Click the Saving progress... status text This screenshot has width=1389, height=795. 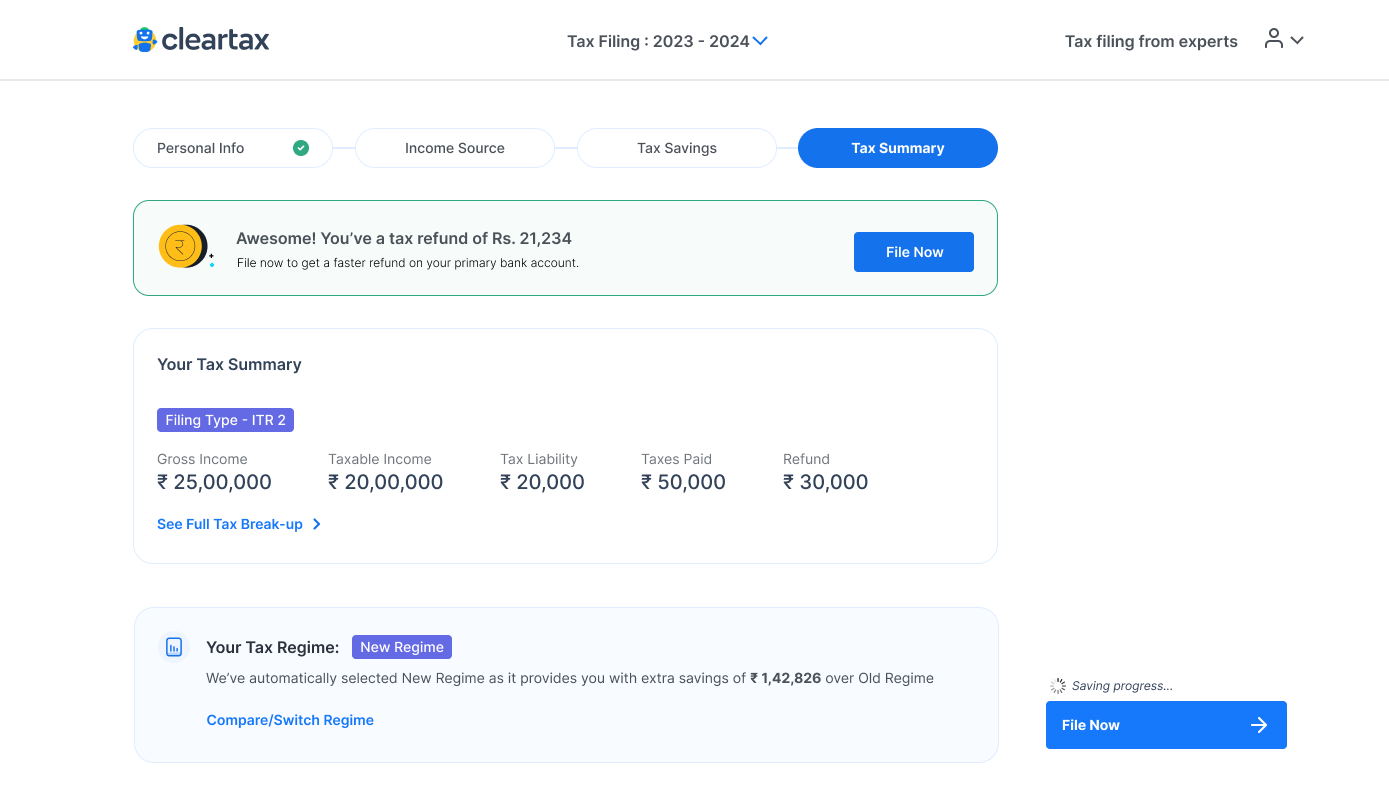click(1122, 686)
